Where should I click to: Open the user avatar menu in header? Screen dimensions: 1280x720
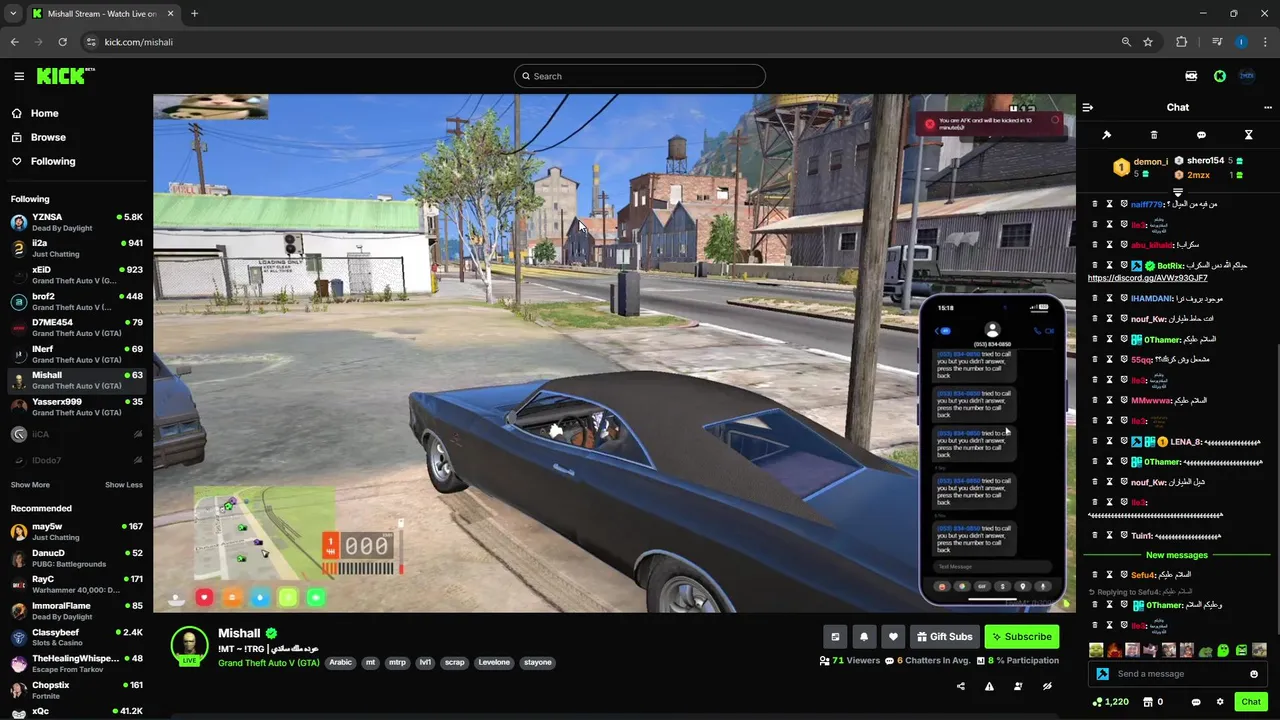point(1247,76)
